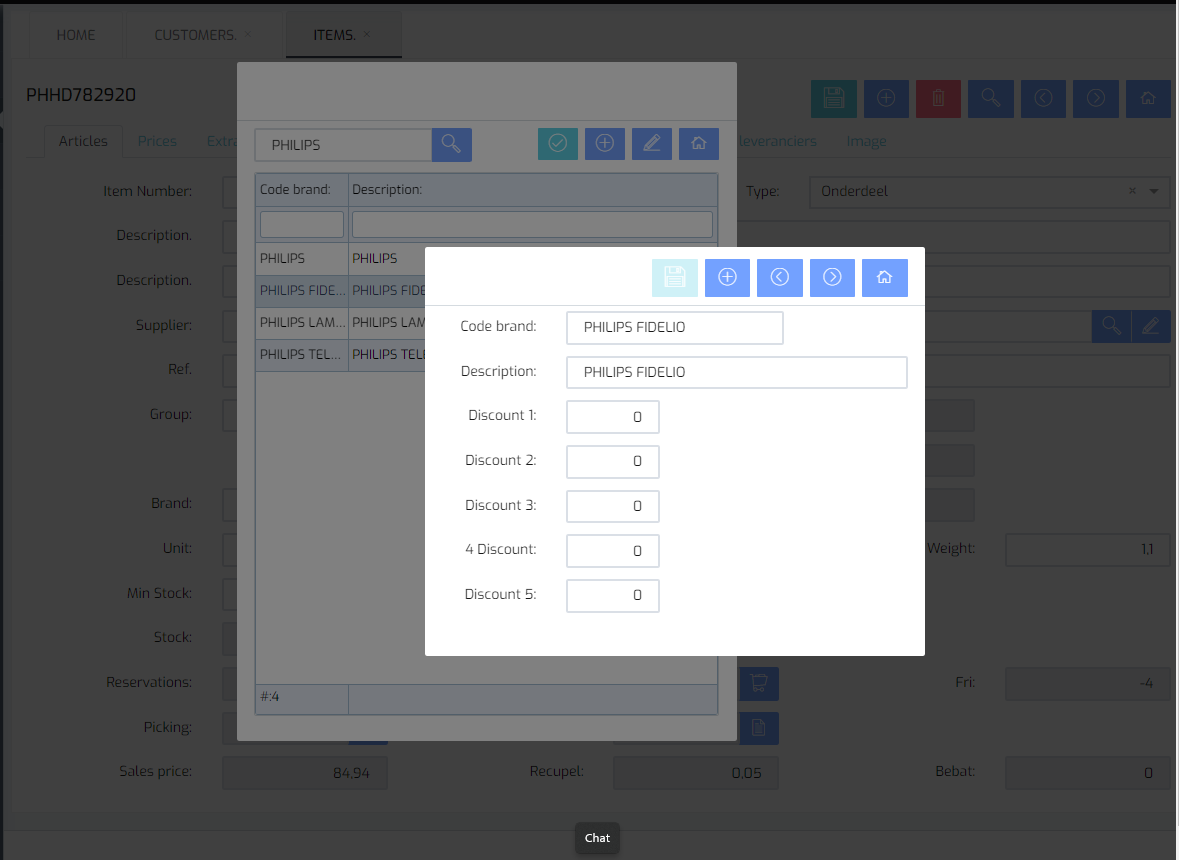
Task: Go to next item in main toolbar
Action: pos(1096,98)
